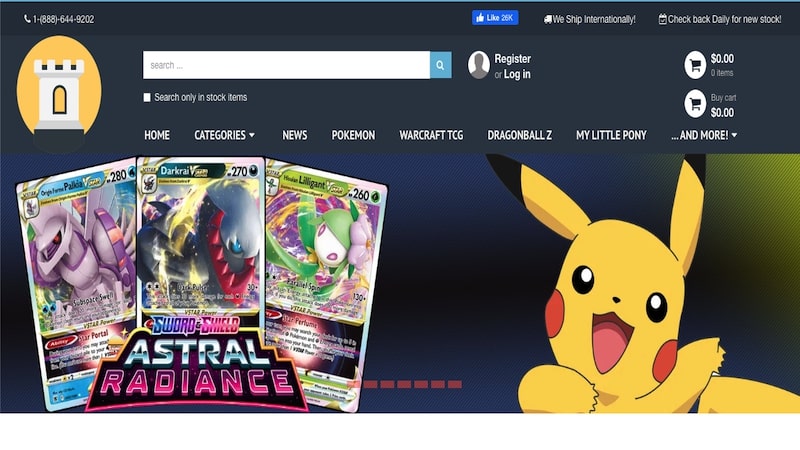Click the $0.00 amount under Buy cart

click(x=722, y=113)
